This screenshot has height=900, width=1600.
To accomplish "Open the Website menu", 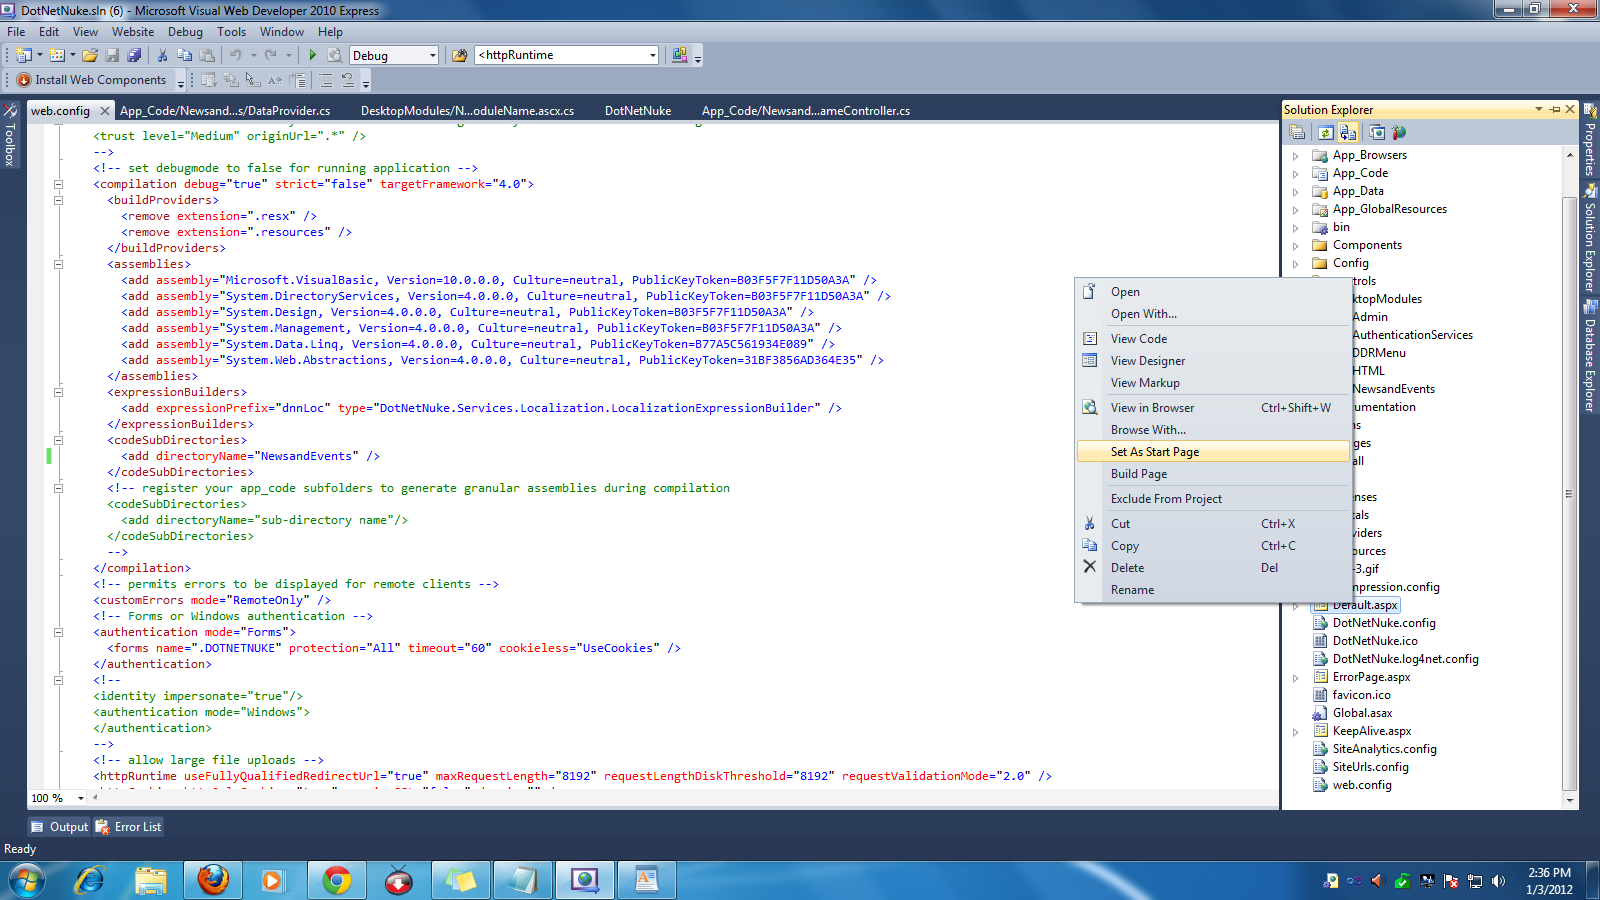I will click(x=133, y=32).
